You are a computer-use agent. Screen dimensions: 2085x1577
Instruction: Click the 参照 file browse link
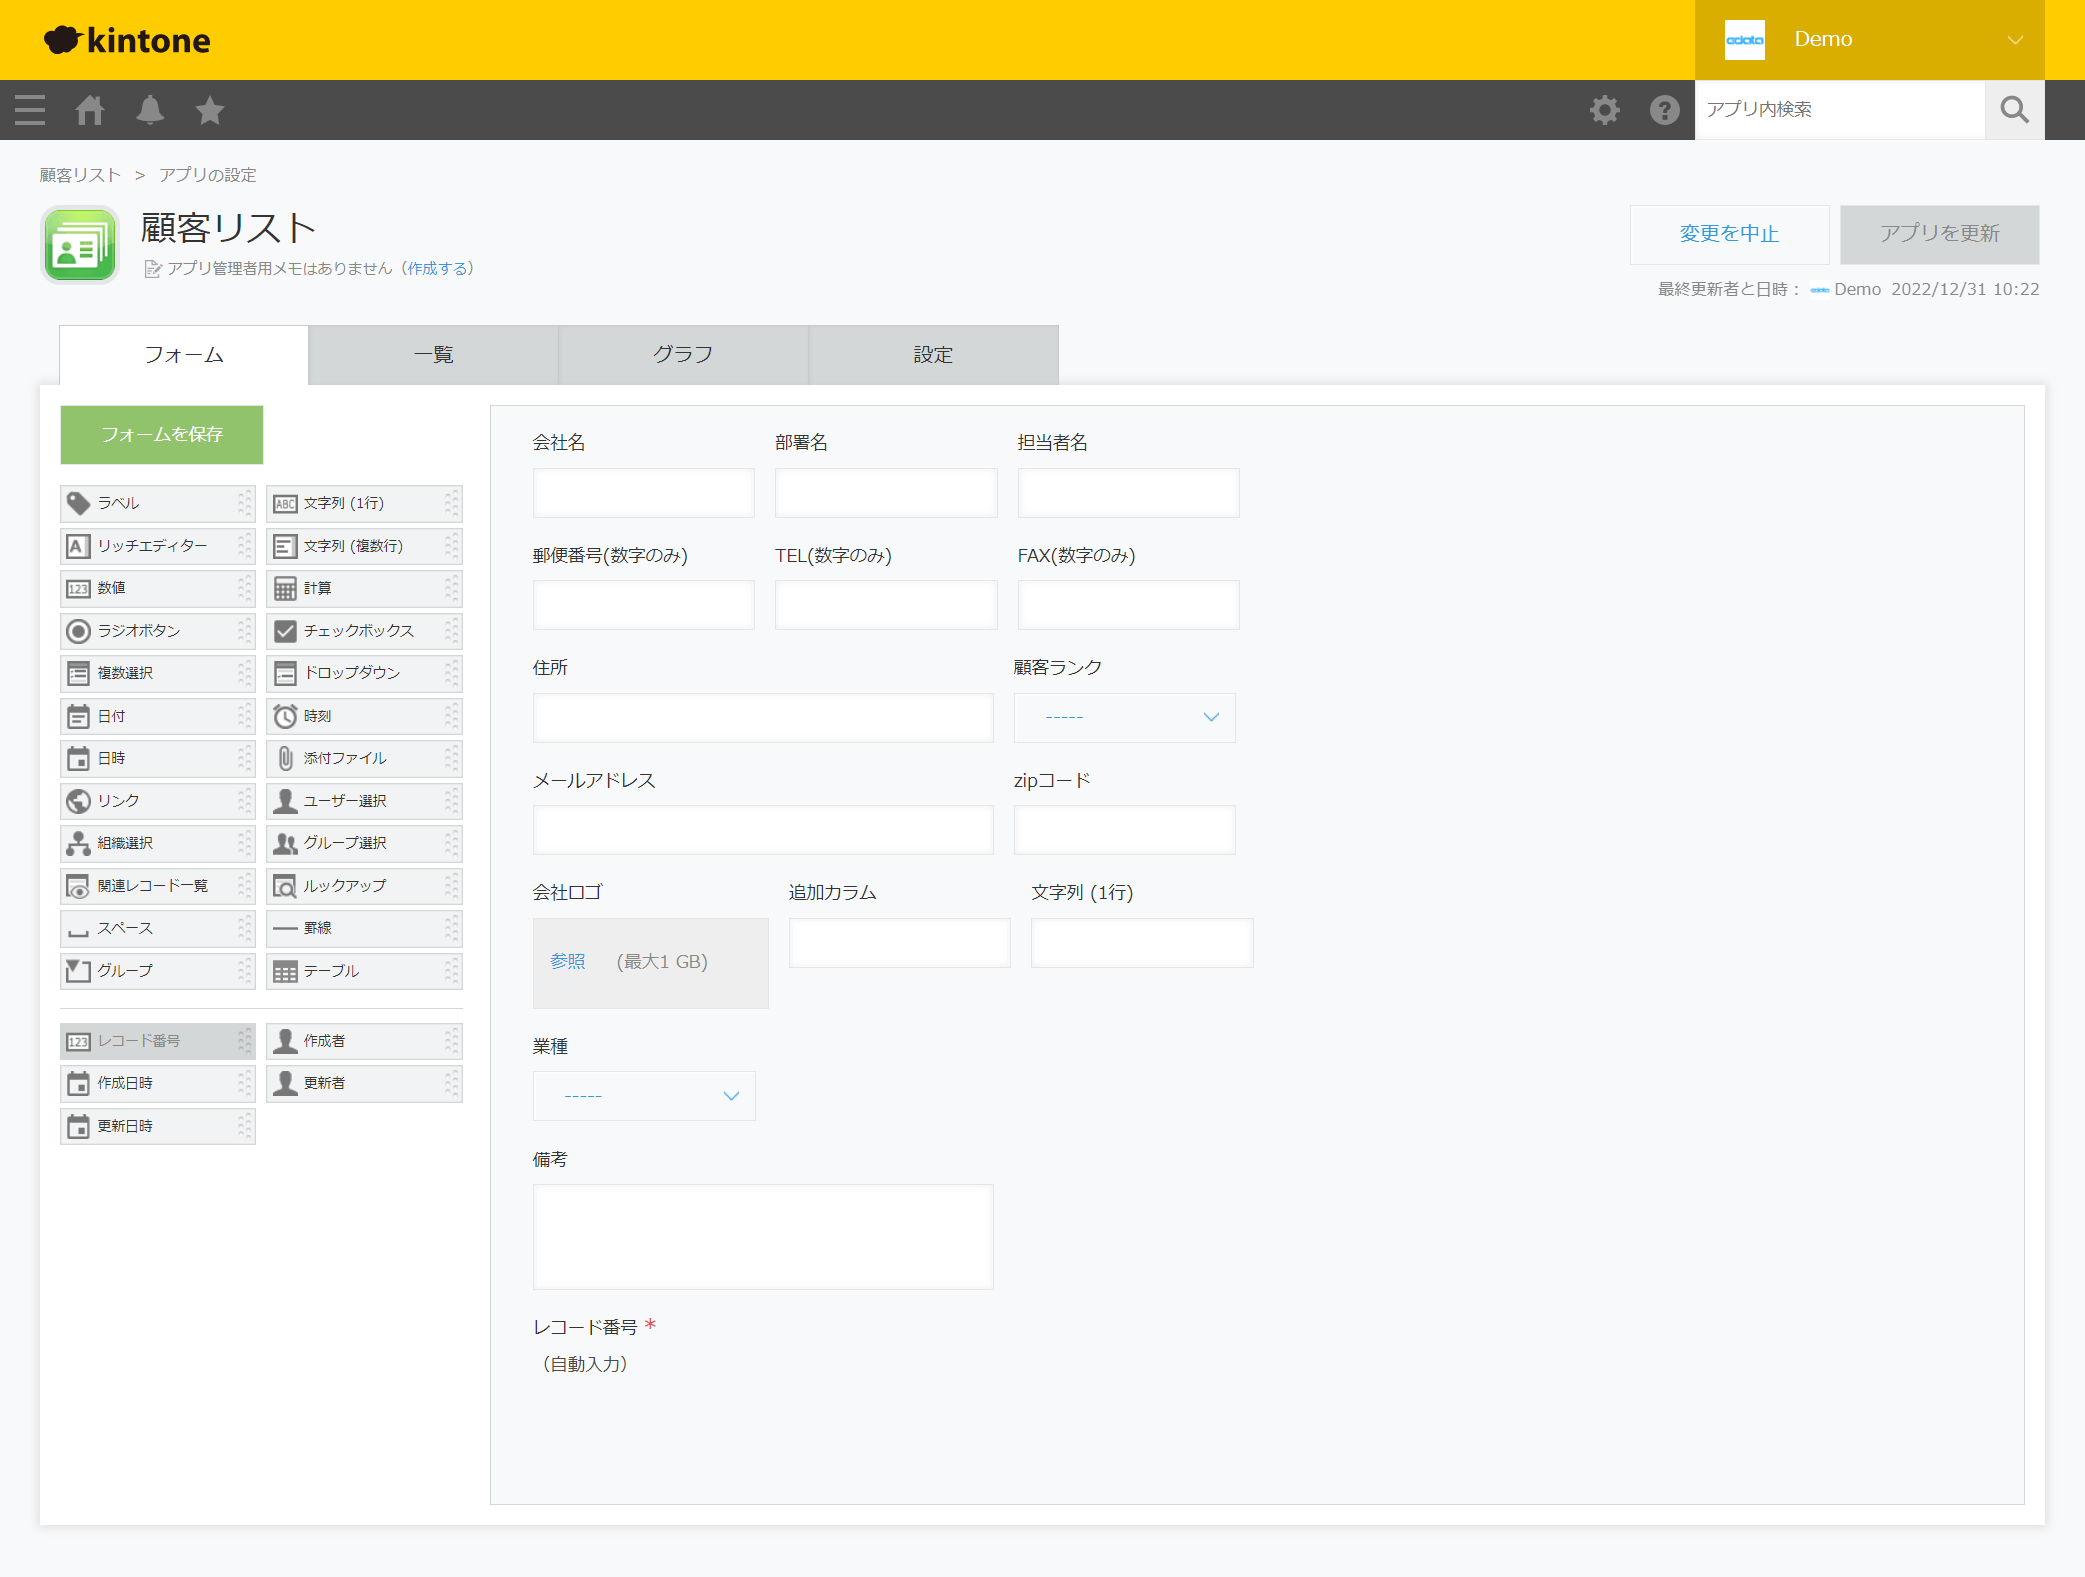(x=567, y=961)
